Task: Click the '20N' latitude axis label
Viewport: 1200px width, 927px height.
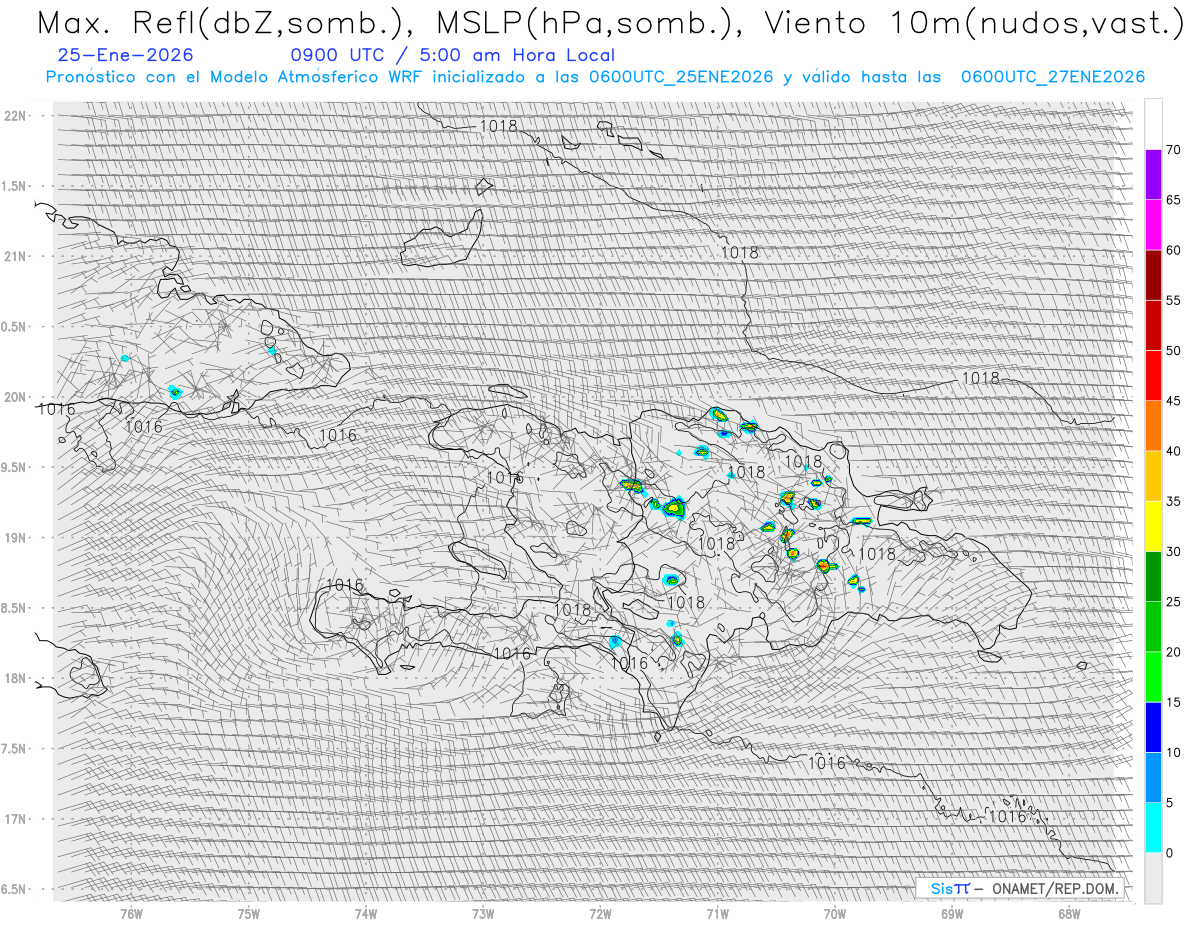Action: point(15,397)
